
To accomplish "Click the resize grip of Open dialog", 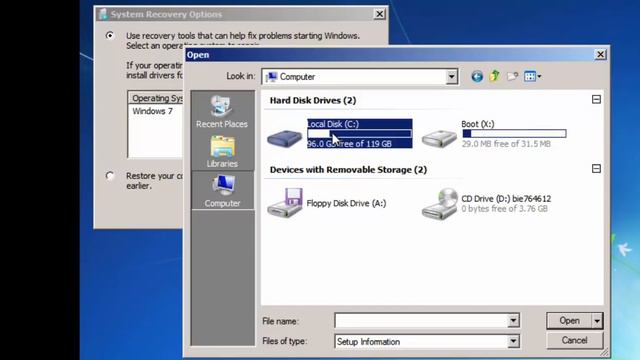I will click(604, 352).
